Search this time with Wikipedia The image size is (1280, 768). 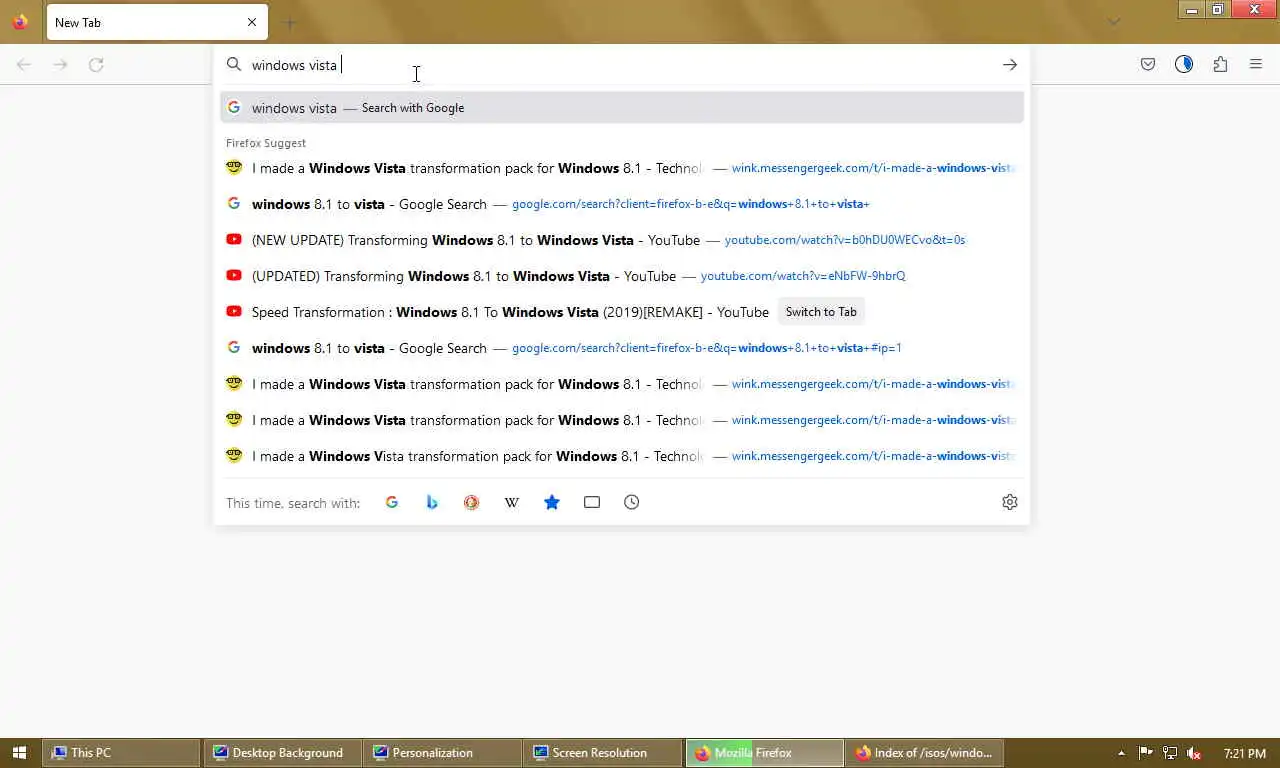(512, 502)
